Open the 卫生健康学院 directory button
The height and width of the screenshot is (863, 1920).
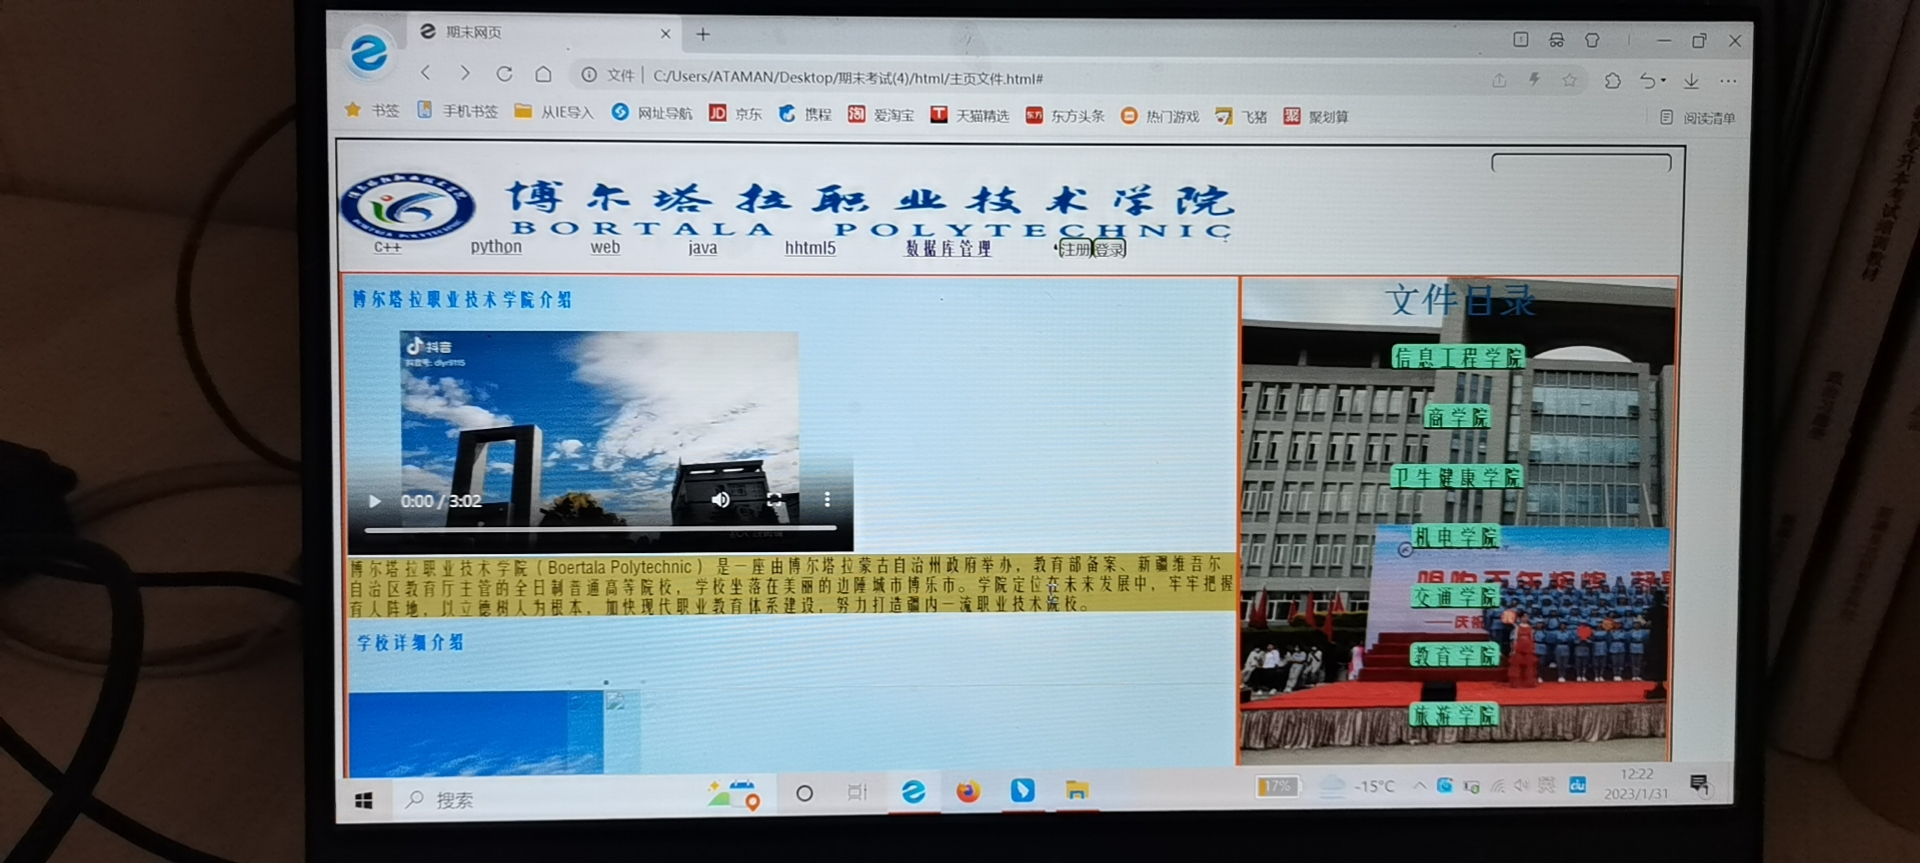pyautogui.click(x=1456, y=477)
